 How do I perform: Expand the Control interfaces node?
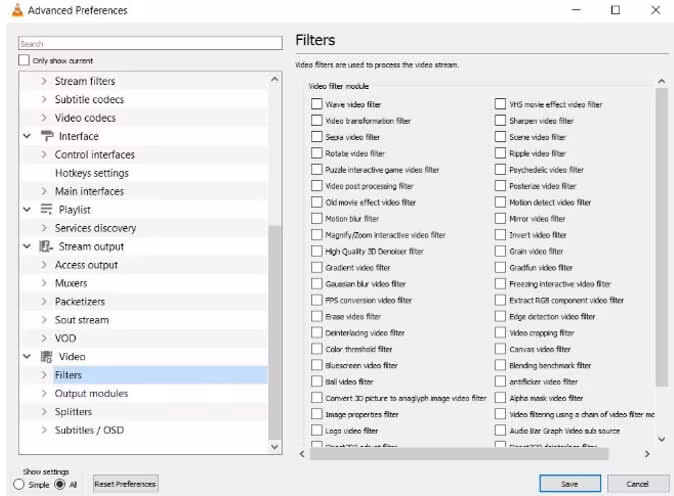pyautogui.click(x=44, y=154)
